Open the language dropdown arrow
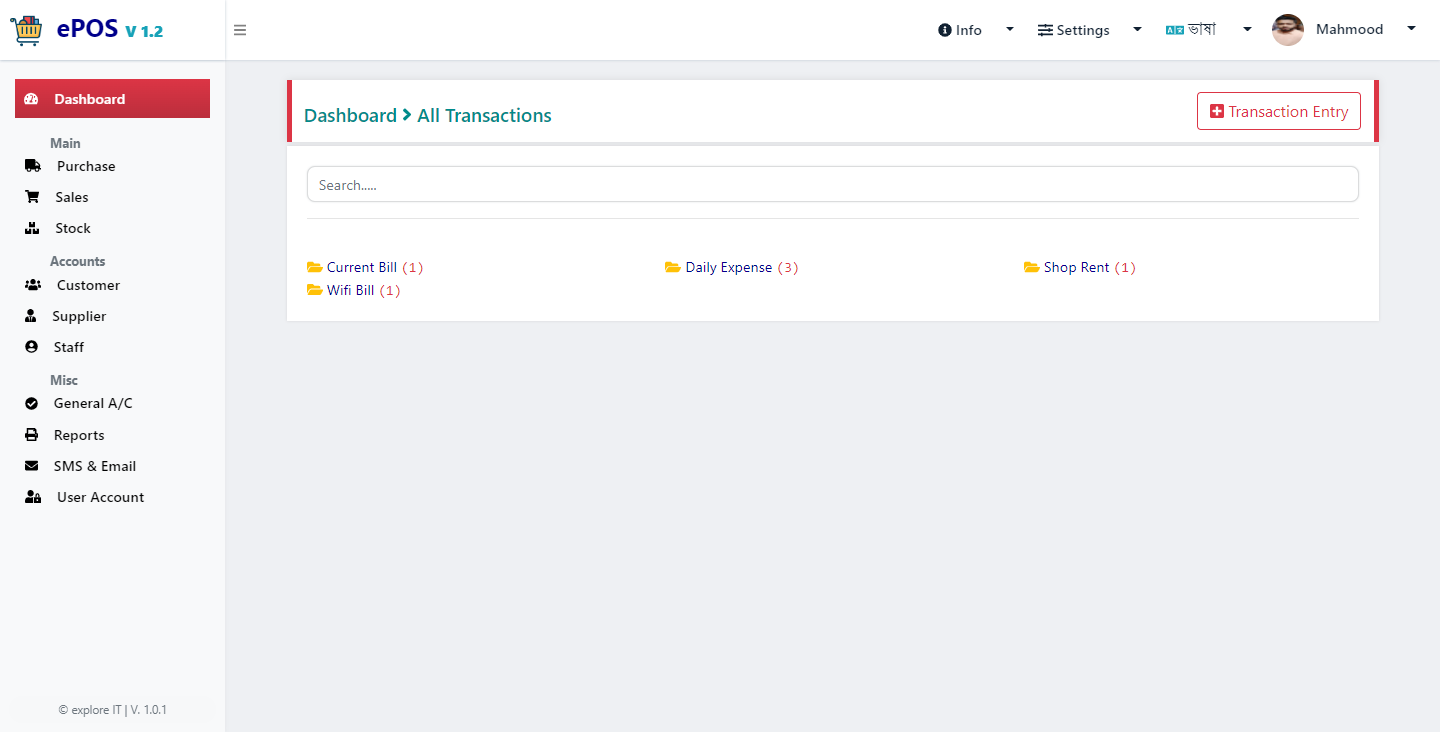This screenshot has height=732, width=1440. click(x=1247, y=29)
